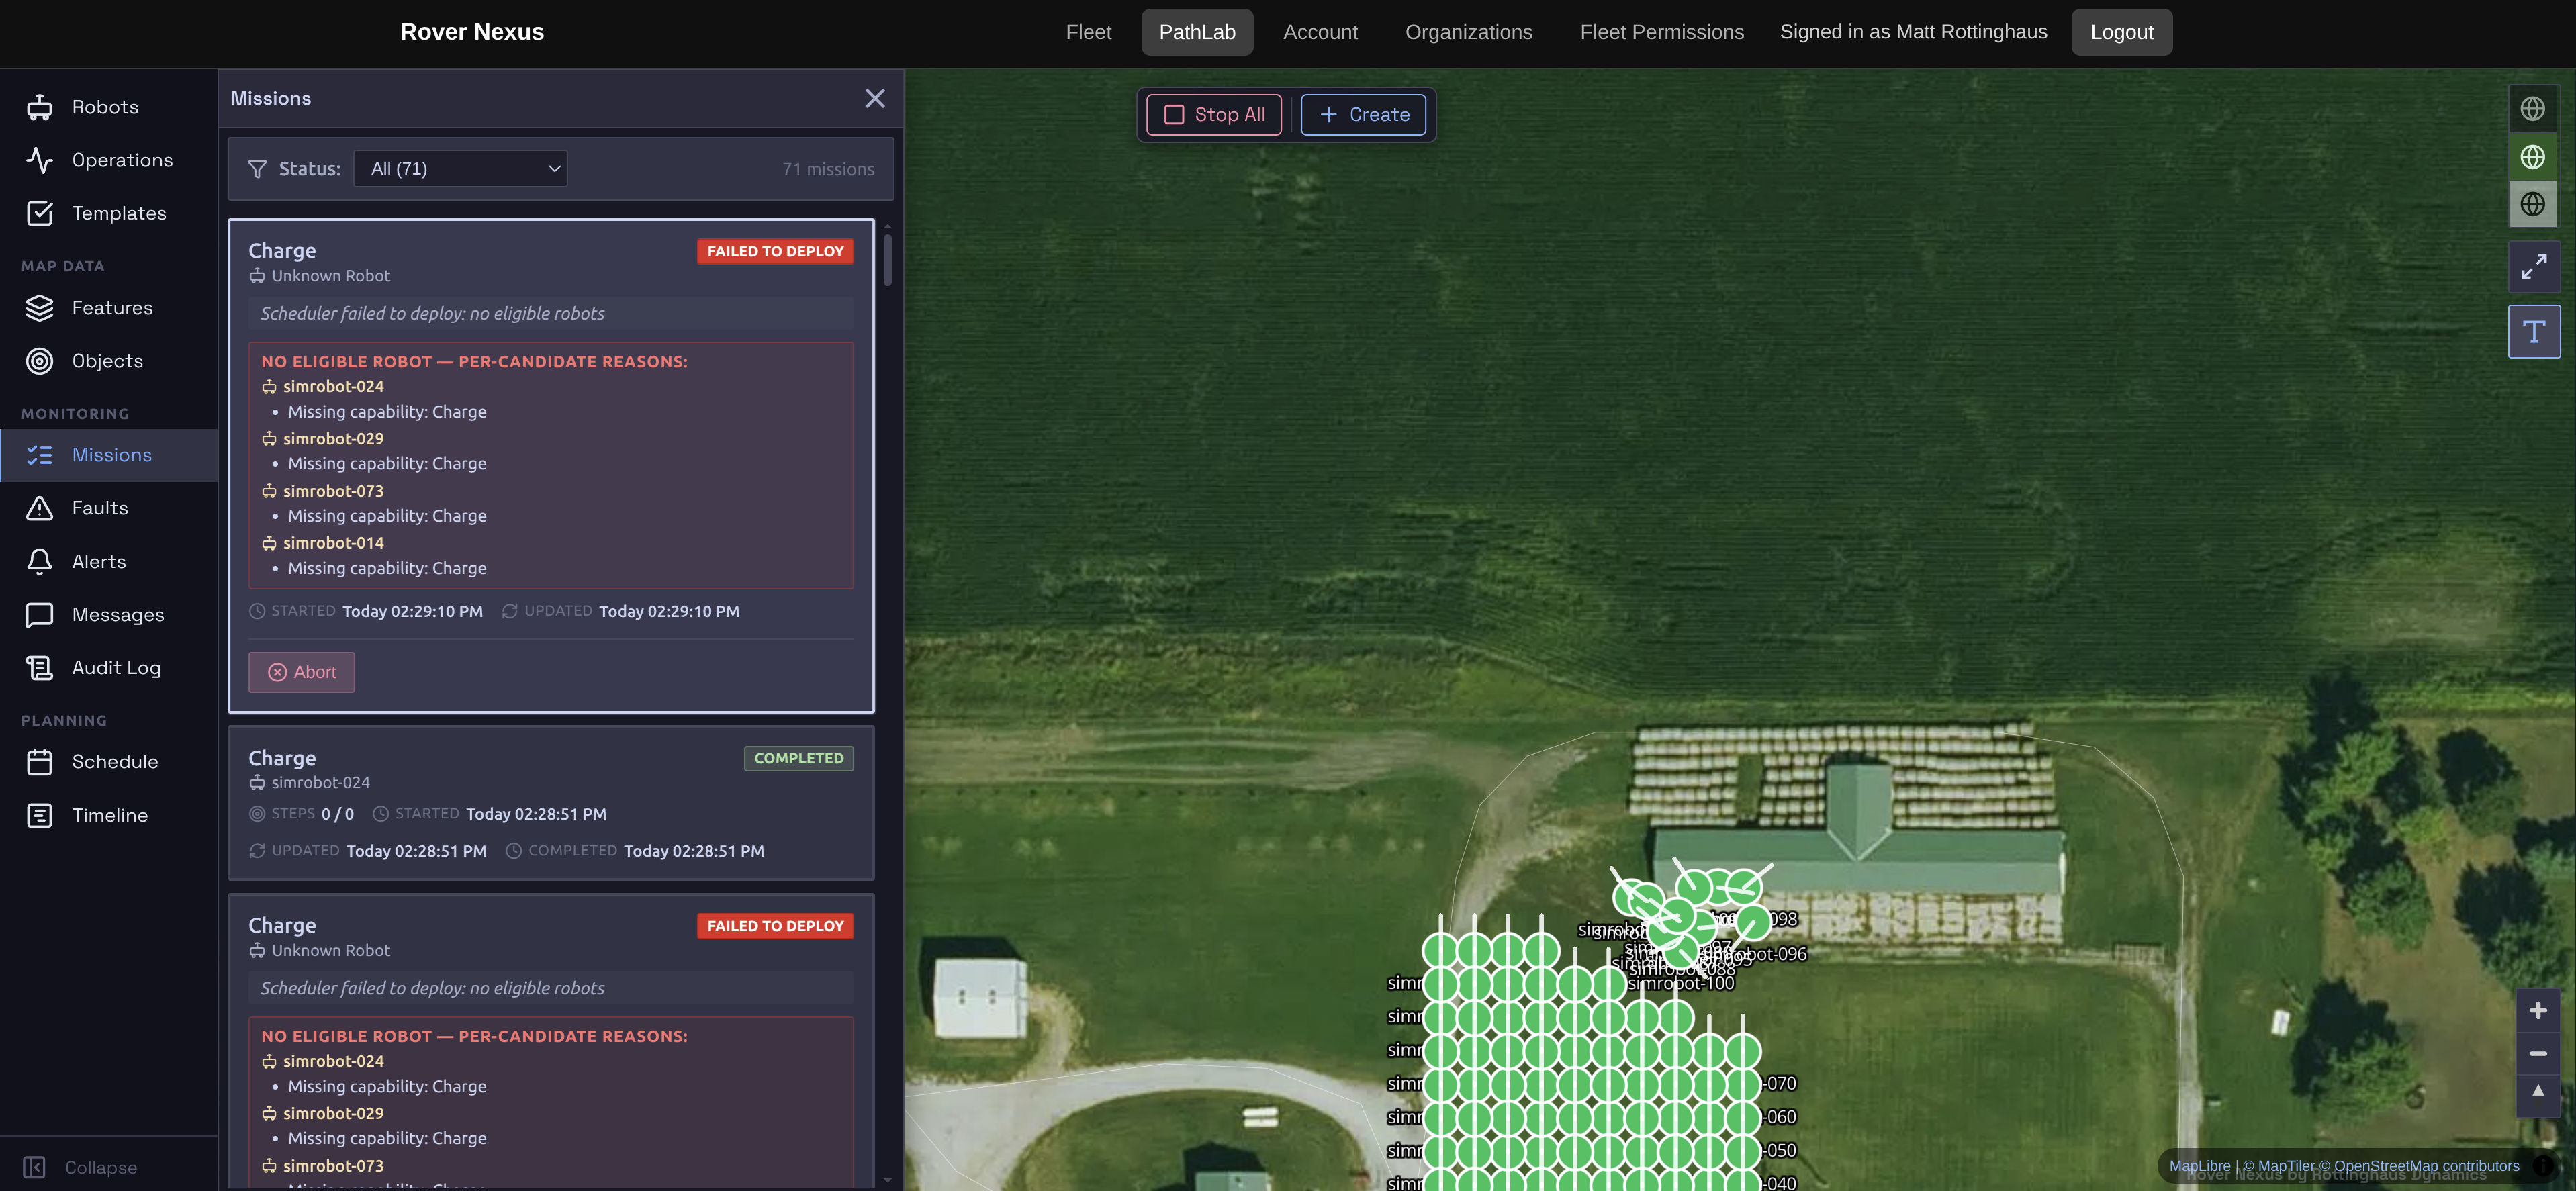Click the Rover Nexus title

(472, 32)
